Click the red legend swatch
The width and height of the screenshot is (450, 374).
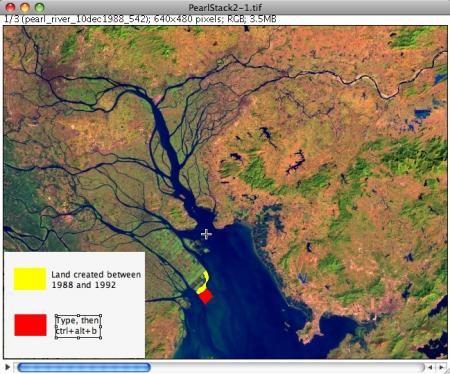click(x=30, y=325)
